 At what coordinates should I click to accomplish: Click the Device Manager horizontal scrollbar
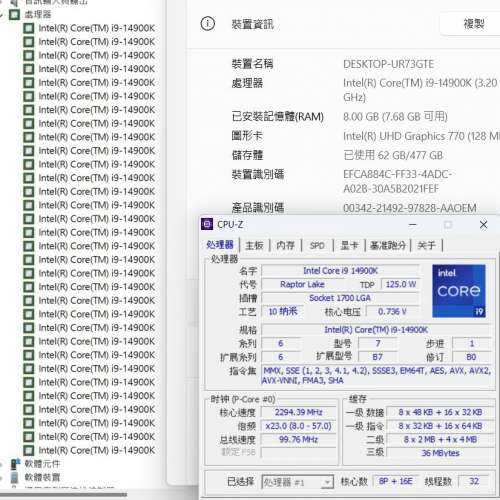(x=63, y=495)
